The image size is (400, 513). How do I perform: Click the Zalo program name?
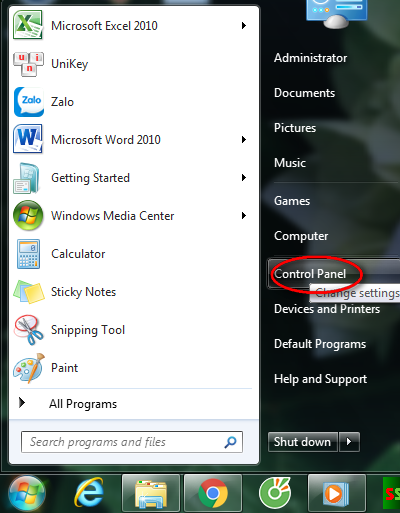click(x=62, y=102)
